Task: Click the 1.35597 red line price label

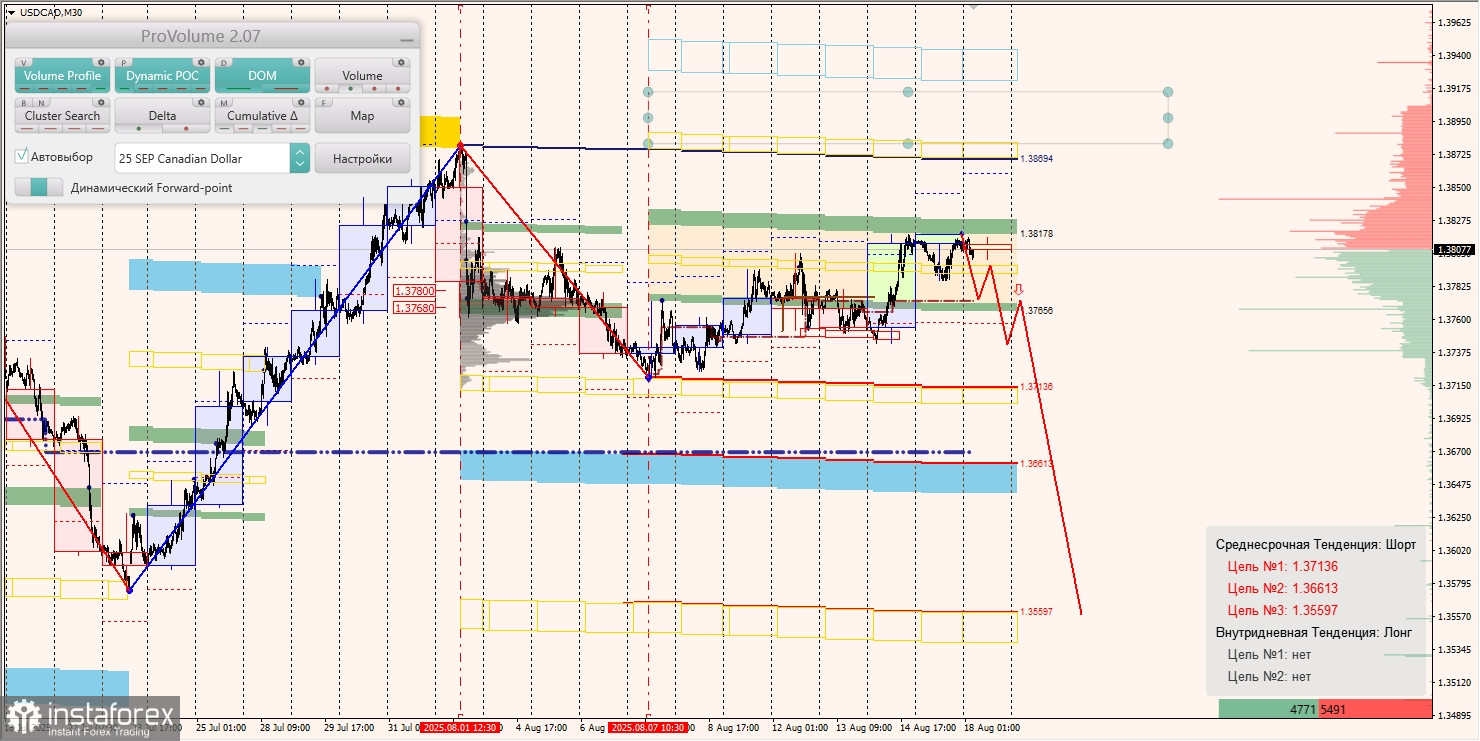Action: pyautogui.click(x=1036, y=611)
